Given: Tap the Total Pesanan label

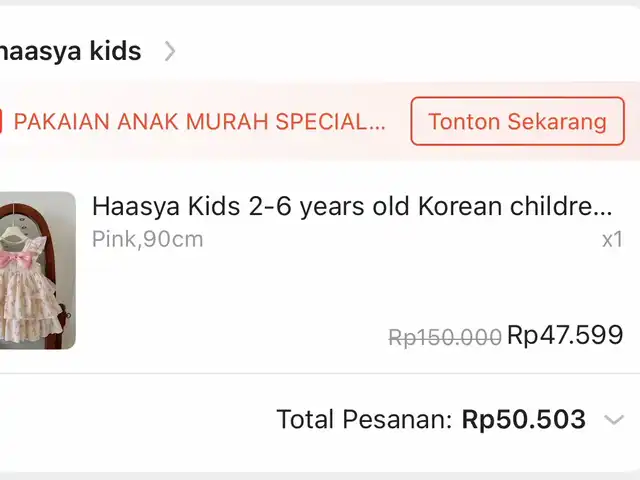Looking at the screenshot, I should (364, 419).
